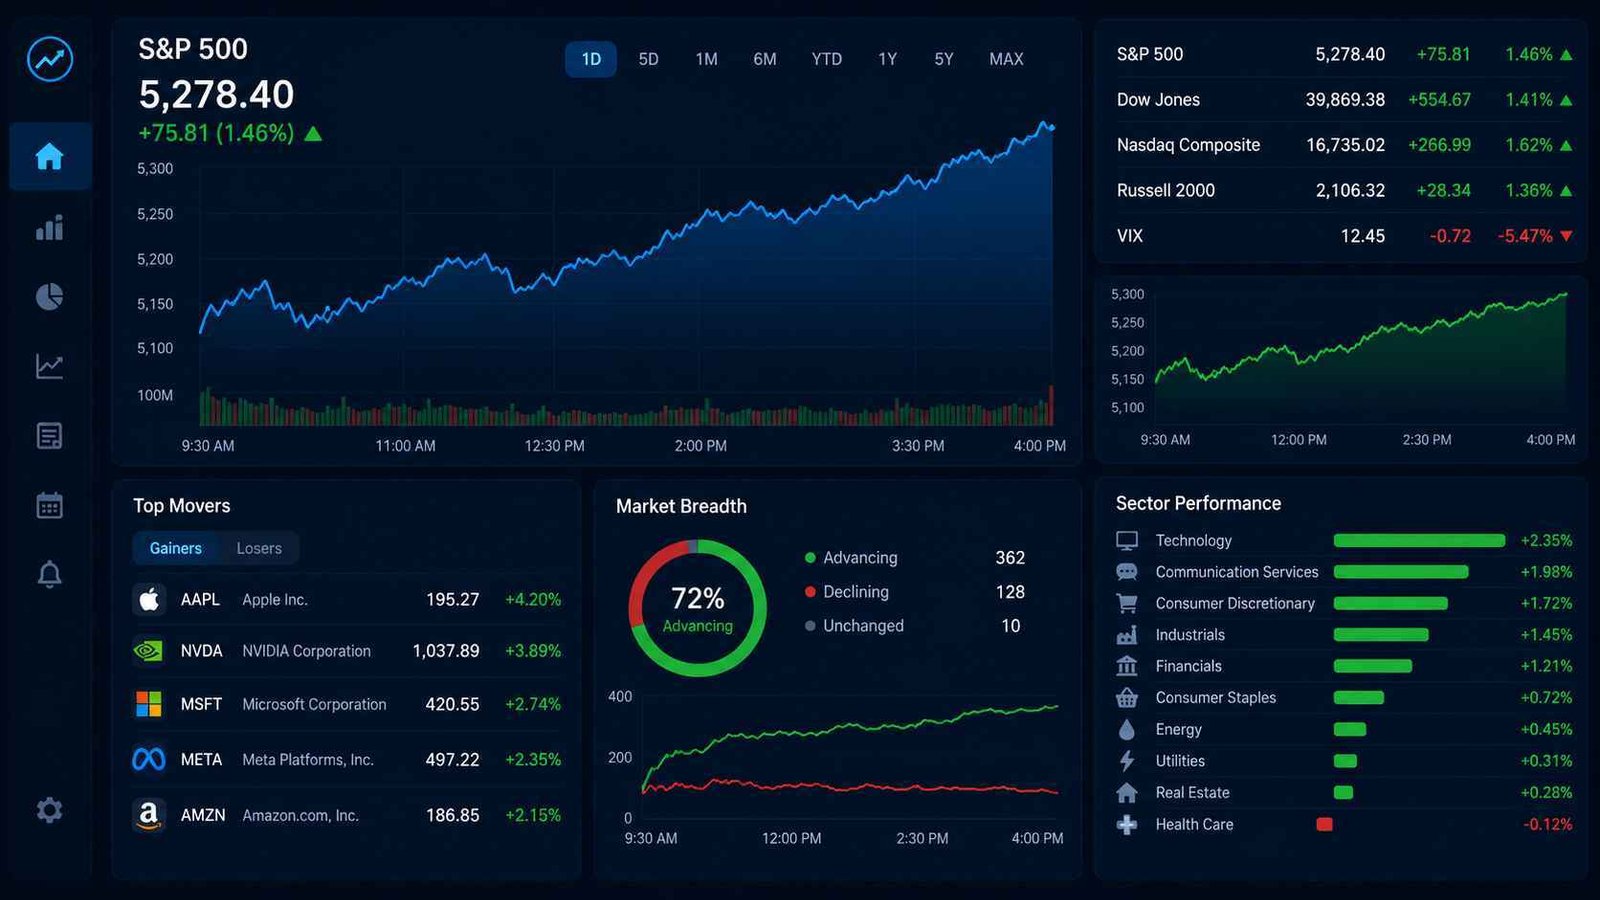This screenshot has width=1600, height=900.
Task: Click Meta Platforms, Inc. company name
Action: 308,760
